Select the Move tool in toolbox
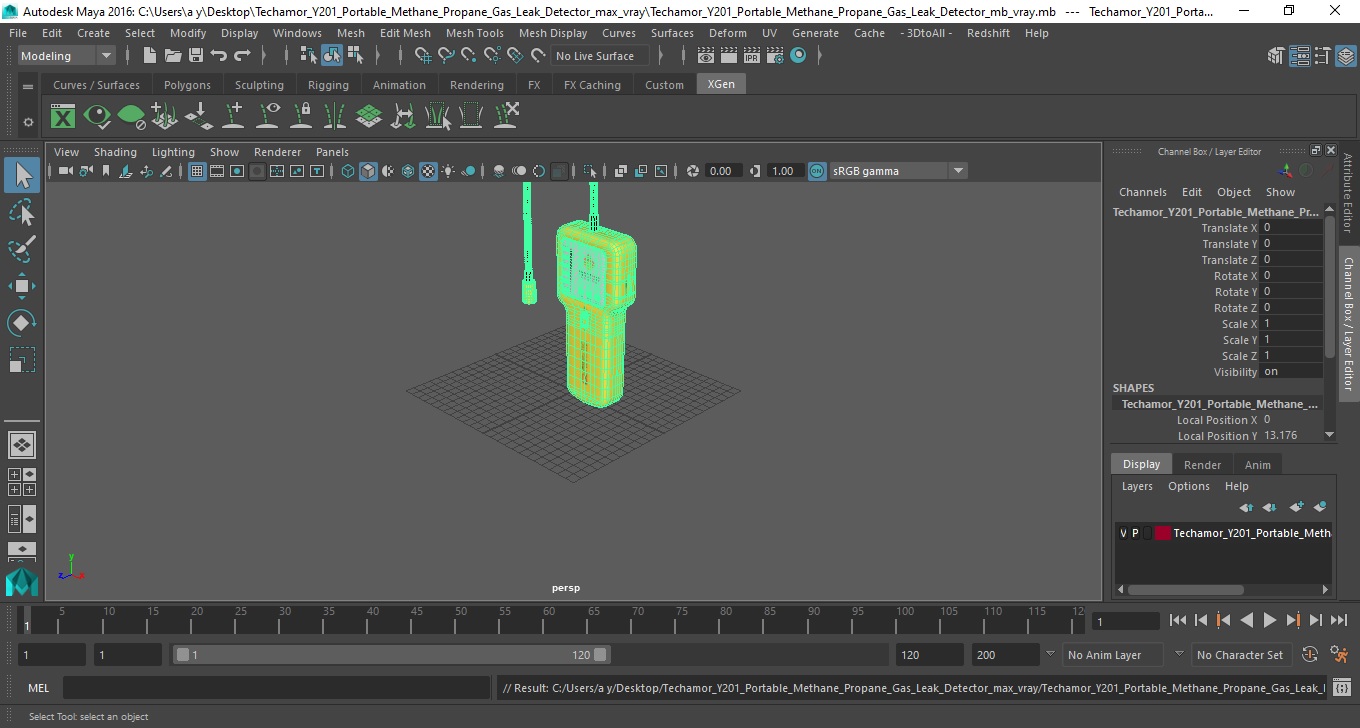The image size is (1360, 728). pyautogui.click(x=22, y=286)
